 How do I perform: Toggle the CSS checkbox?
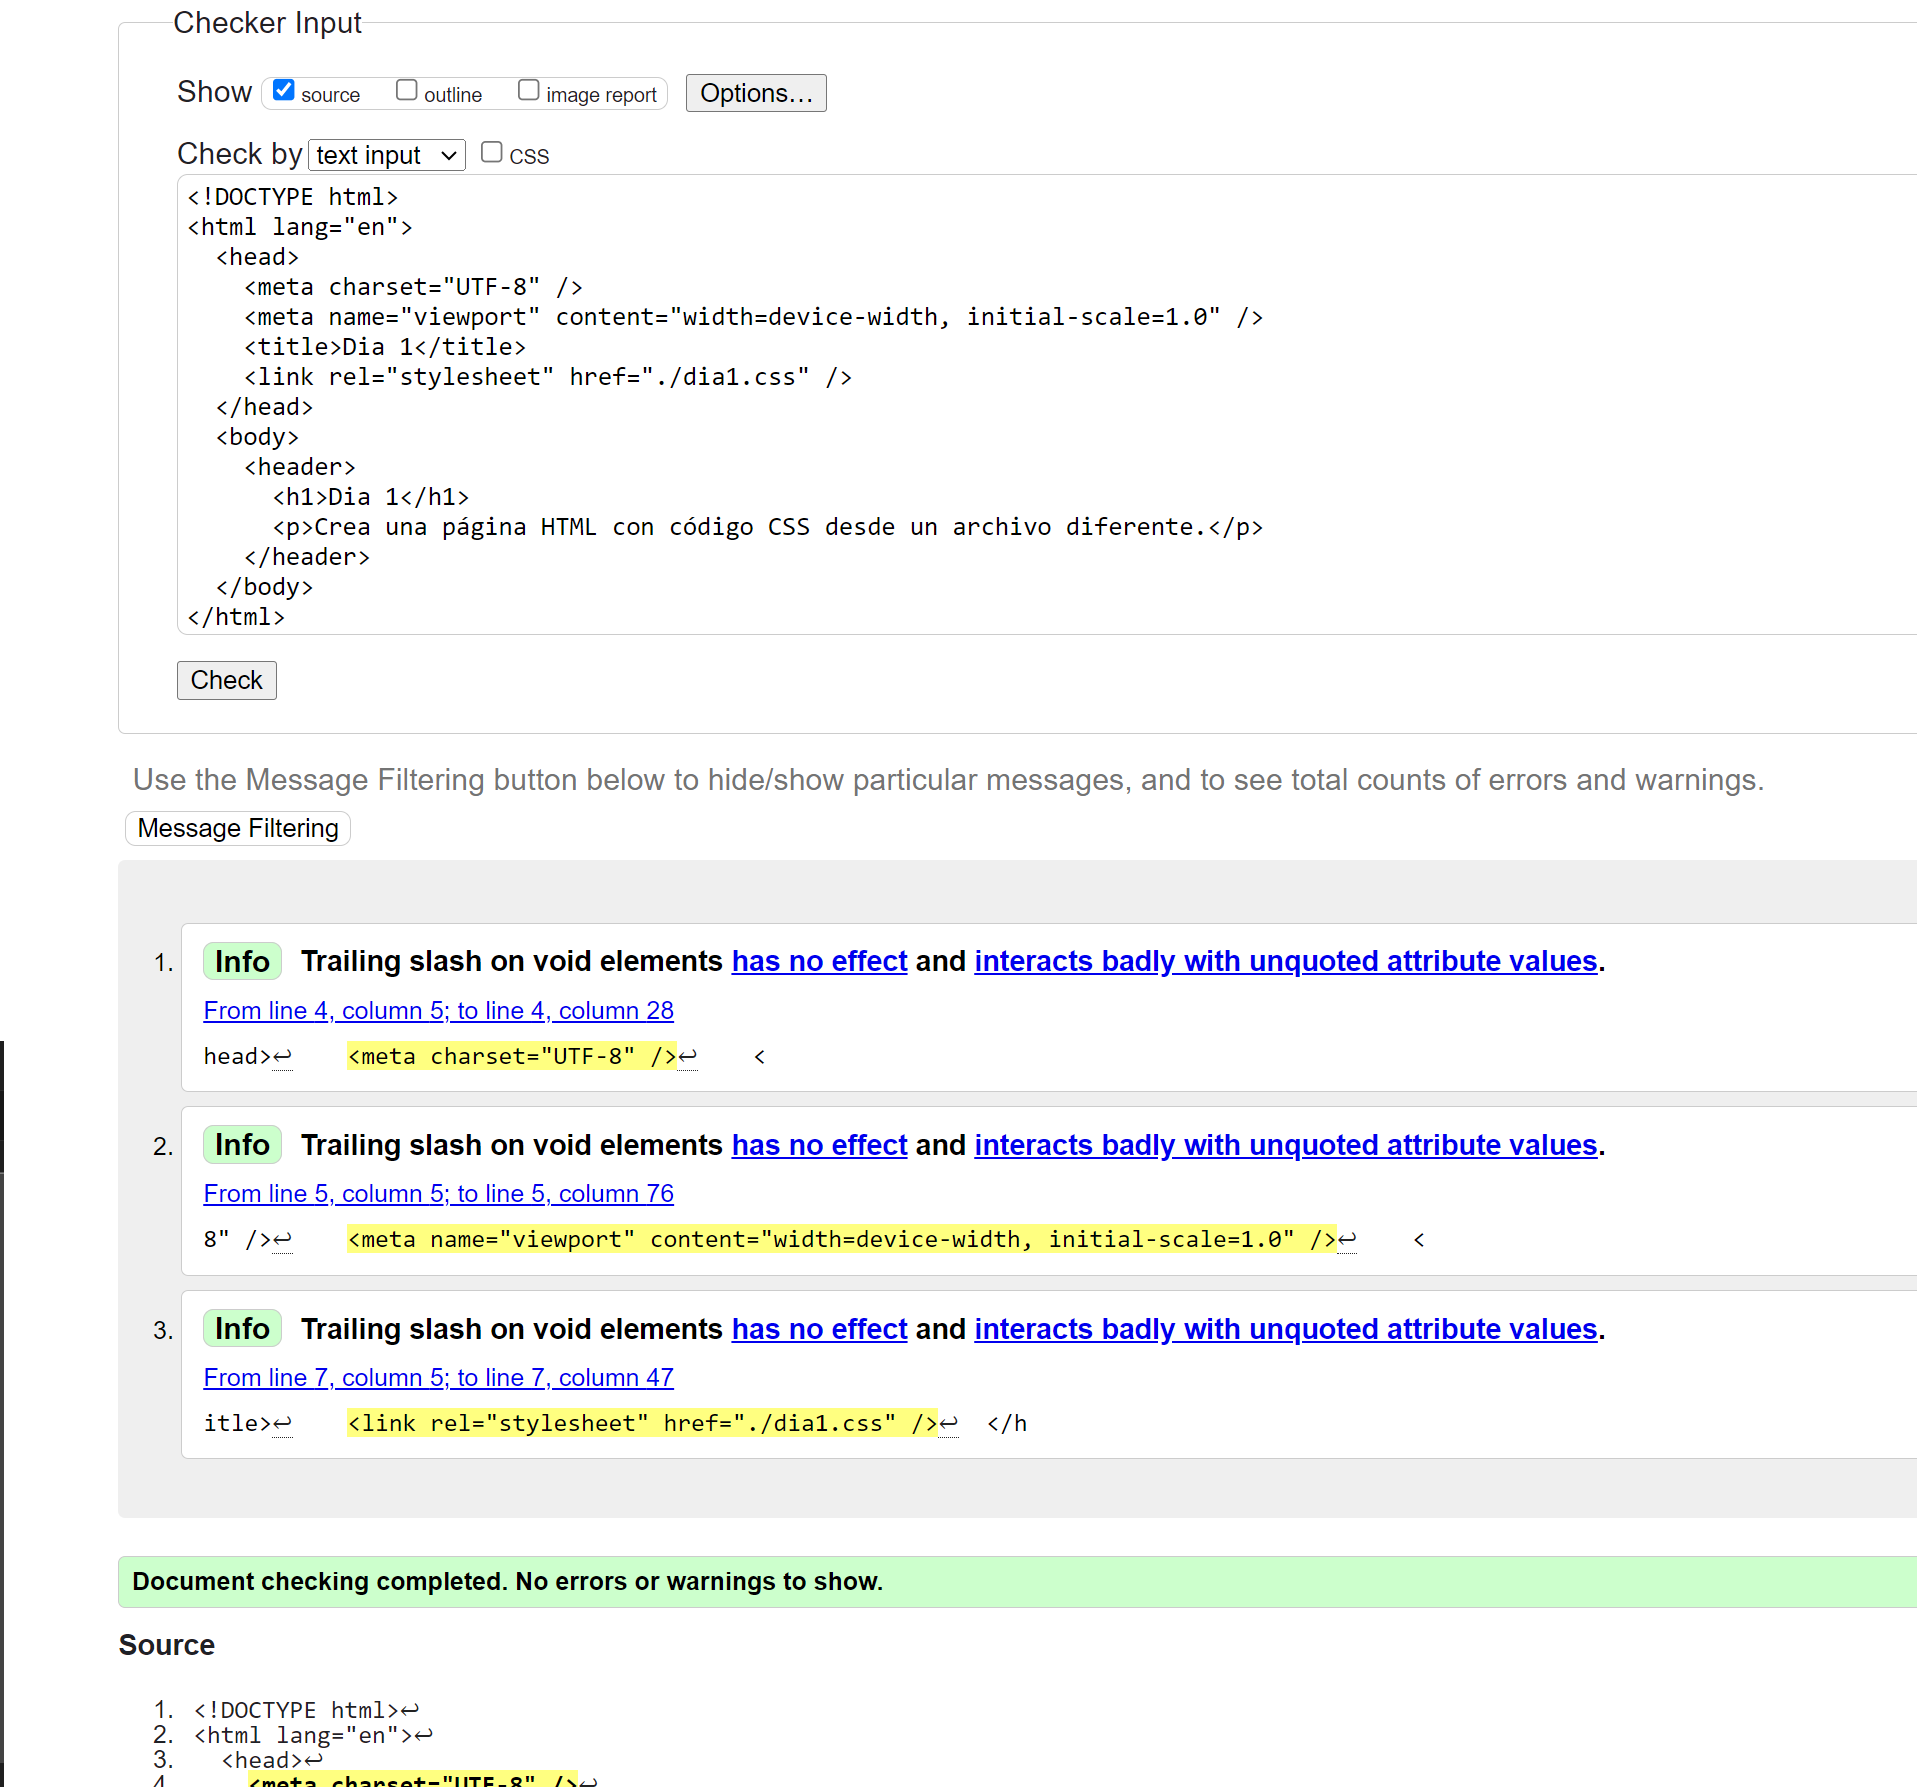[x=491, y=153]
